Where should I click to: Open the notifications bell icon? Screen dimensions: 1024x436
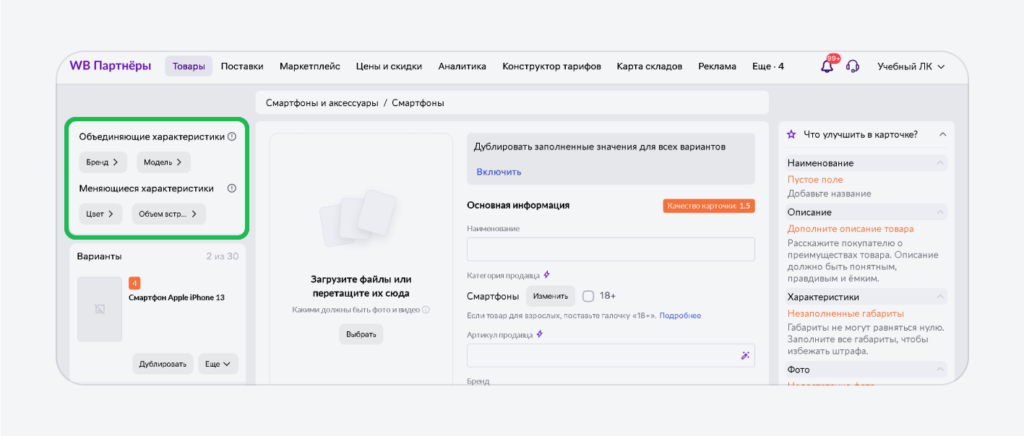(x=827, y=67)
